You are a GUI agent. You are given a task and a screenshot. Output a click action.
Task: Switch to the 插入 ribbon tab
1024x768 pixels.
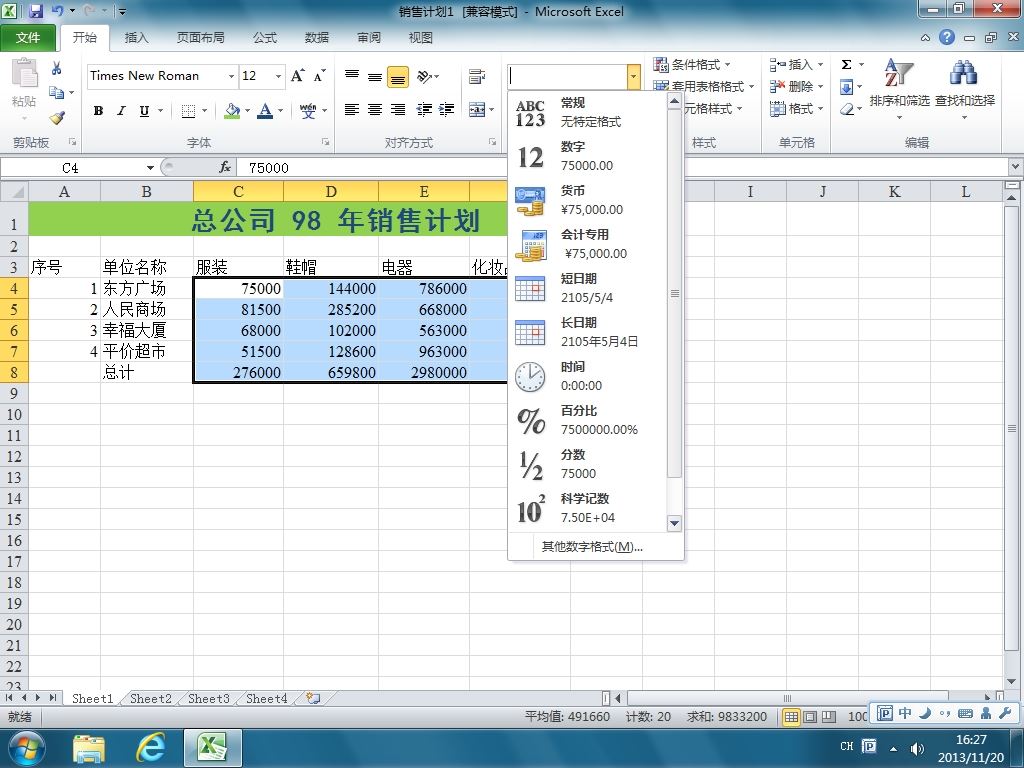coord(136,38)
